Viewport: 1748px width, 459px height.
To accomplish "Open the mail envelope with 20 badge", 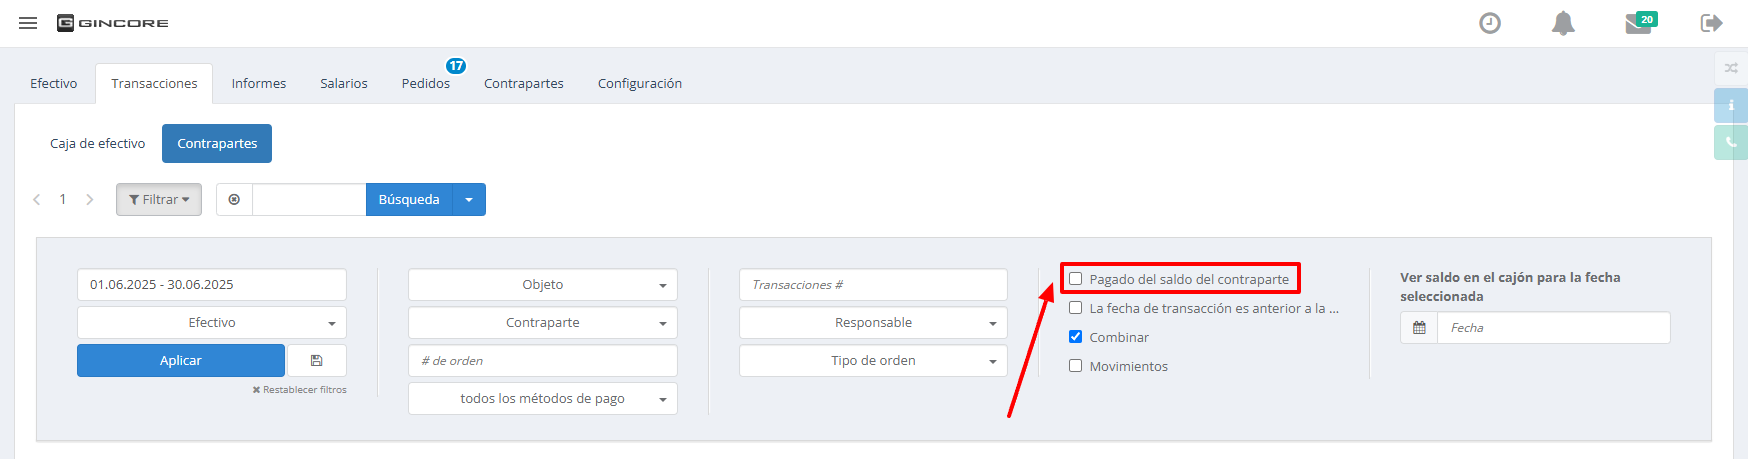I will click(x=1640, y=22).
